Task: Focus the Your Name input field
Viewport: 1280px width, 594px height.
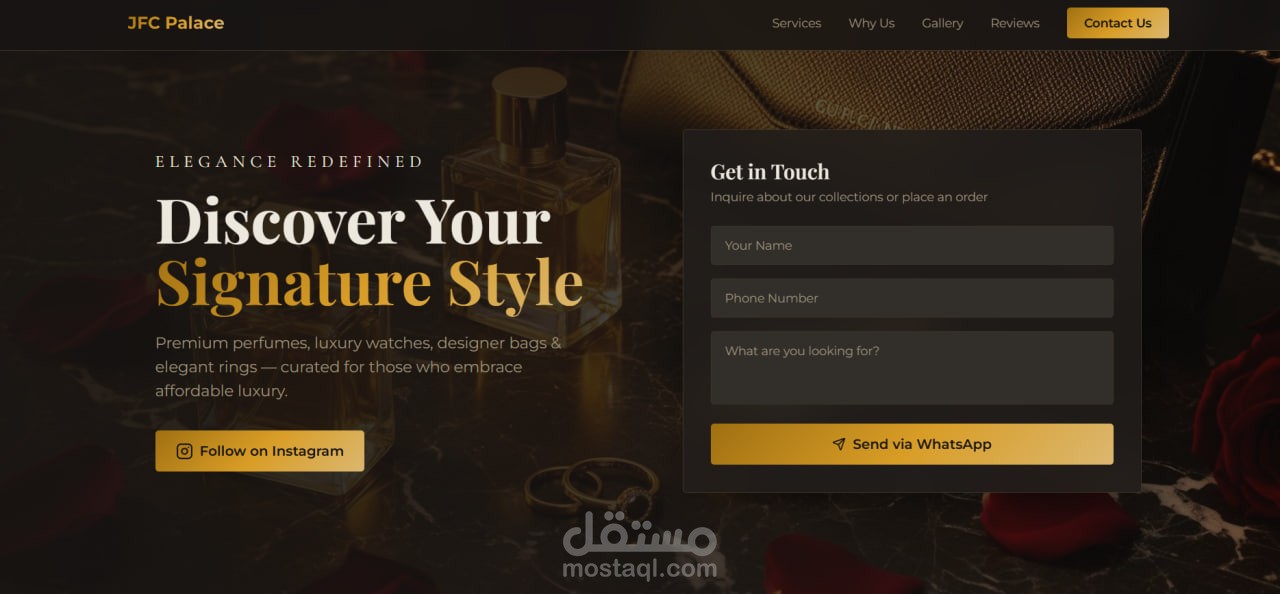Action: (x=912, y=245)
